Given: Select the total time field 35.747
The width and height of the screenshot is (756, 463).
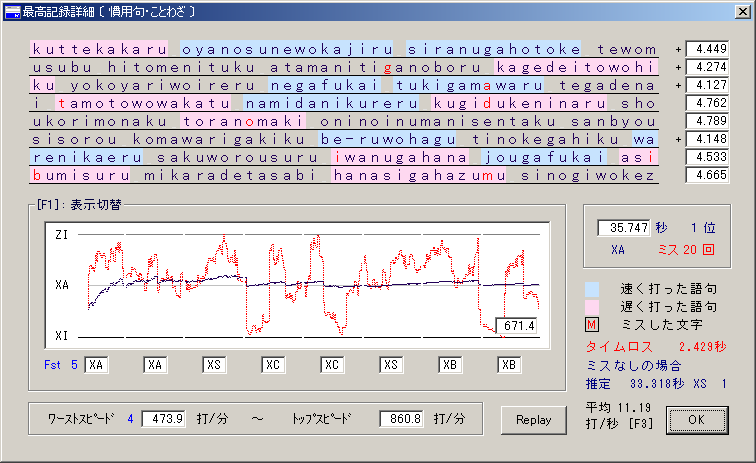Looking at the screenshot, I should [x=624, y=228].
